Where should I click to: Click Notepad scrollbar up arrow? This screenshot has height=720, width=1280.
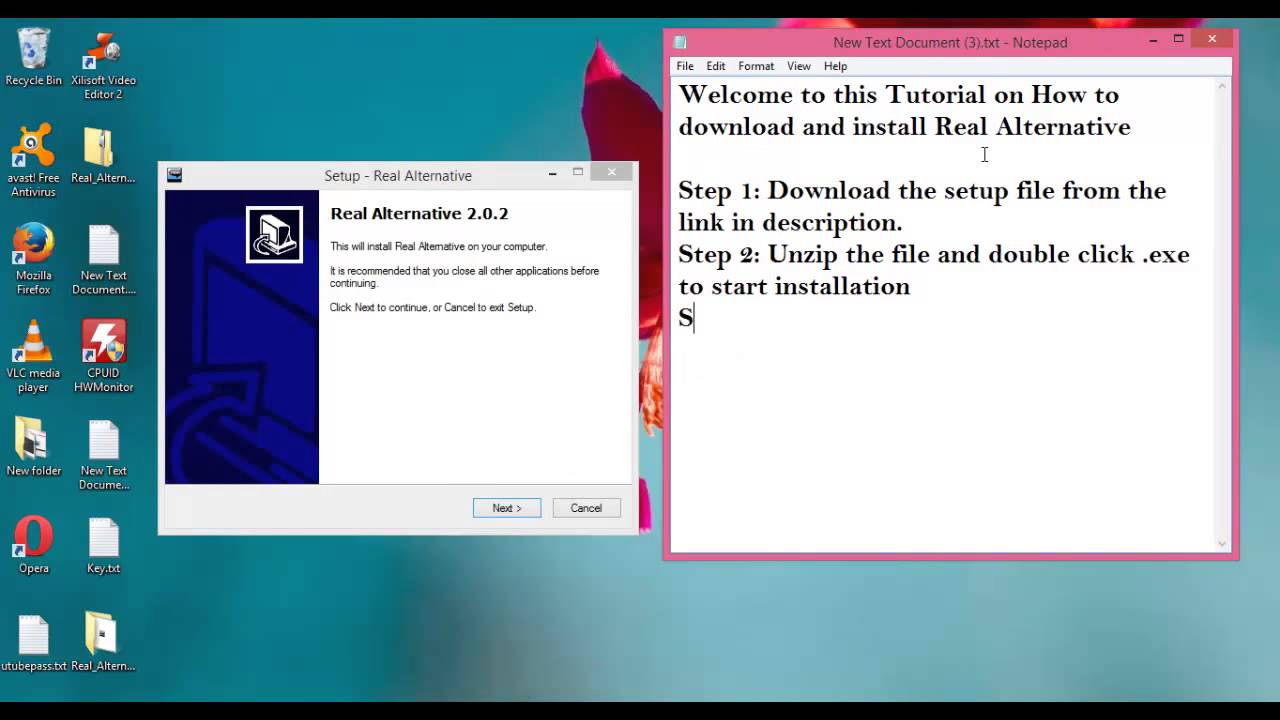point(1222,87)
